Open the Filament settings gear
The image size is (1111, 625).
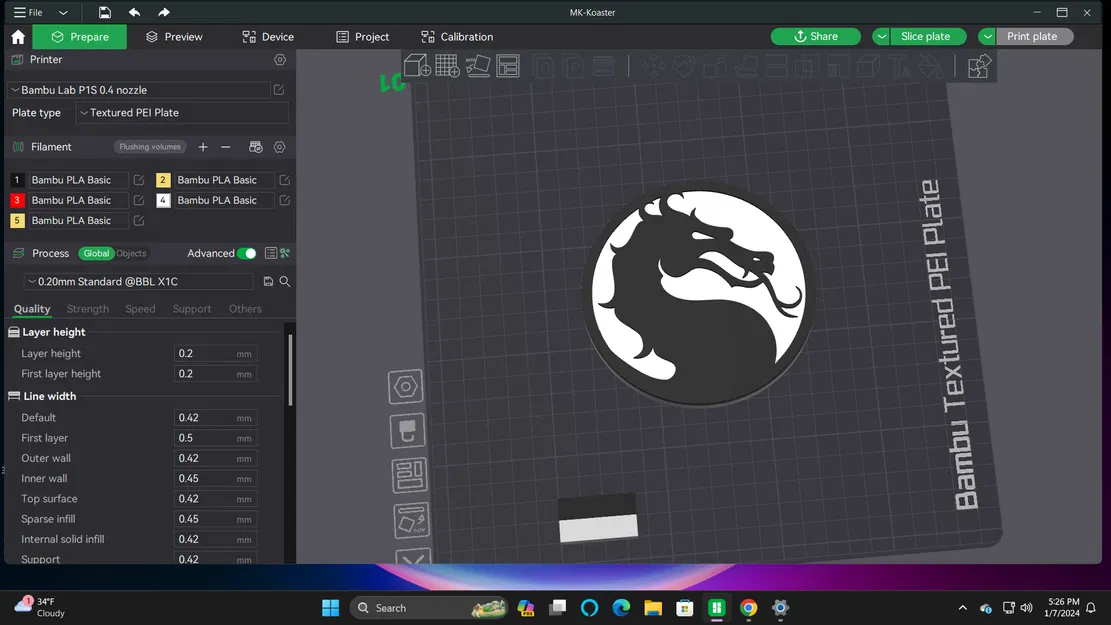[x=279, y=146]
